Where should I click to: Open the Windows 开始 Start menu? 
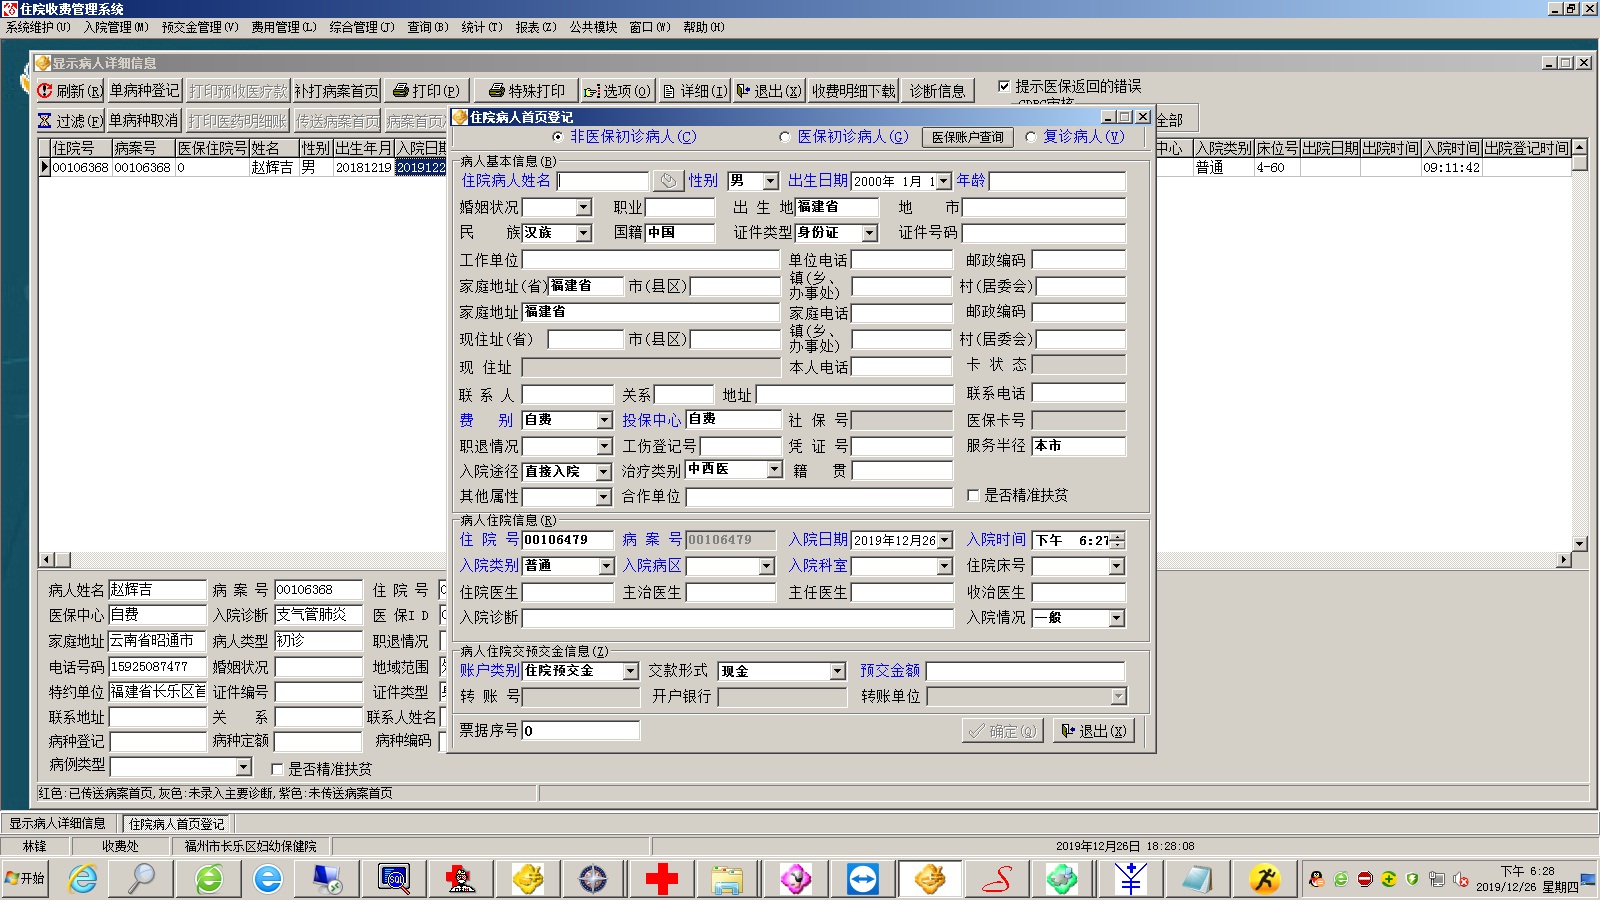click(x=26, y=879)
